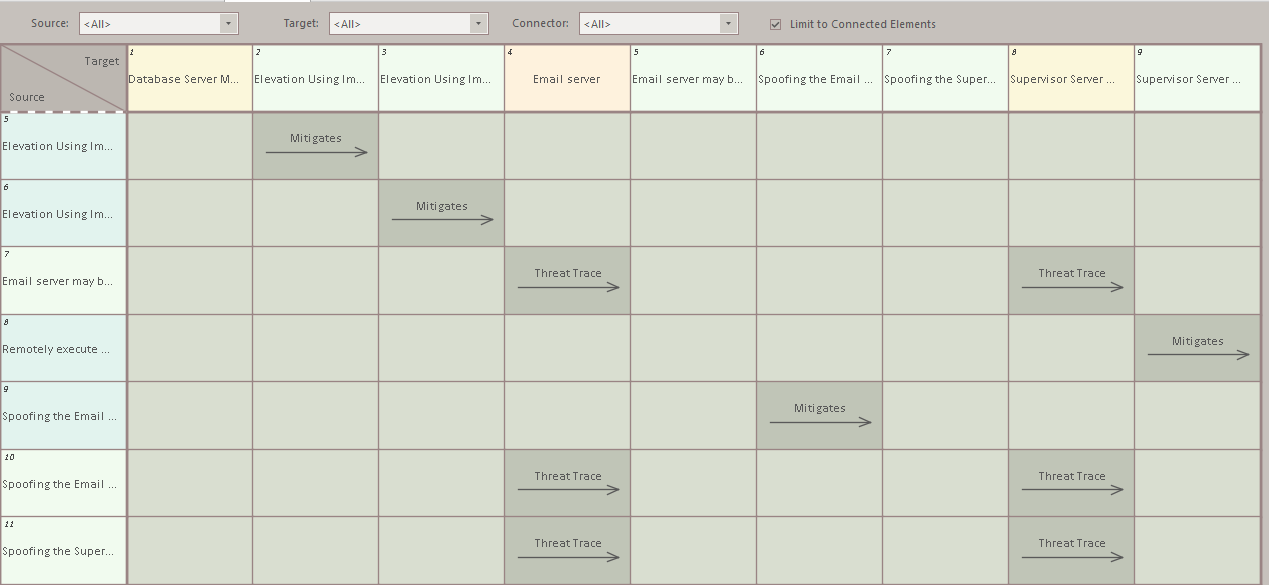Click row 7 Threat Trace arrow under target column 8
The width and height of the screenshot is (1269, 585).
(1071, 287)
